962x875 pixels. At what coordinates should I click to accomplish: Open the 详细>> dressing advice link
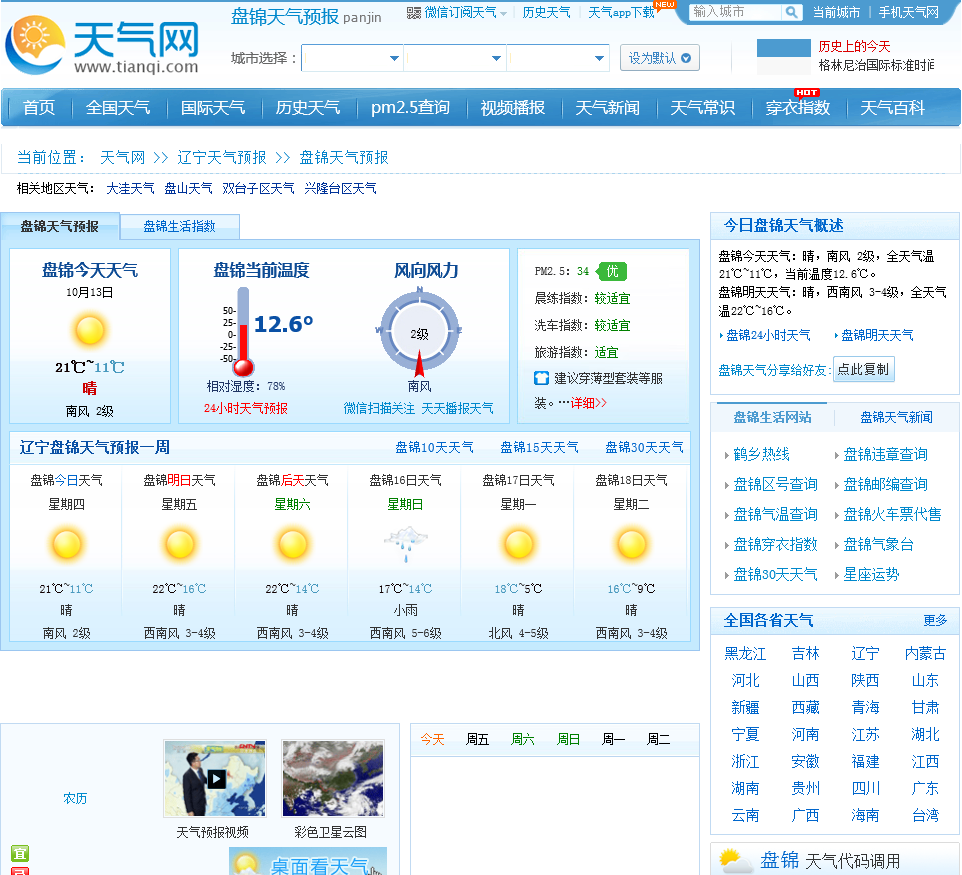[x=588, y=403]
